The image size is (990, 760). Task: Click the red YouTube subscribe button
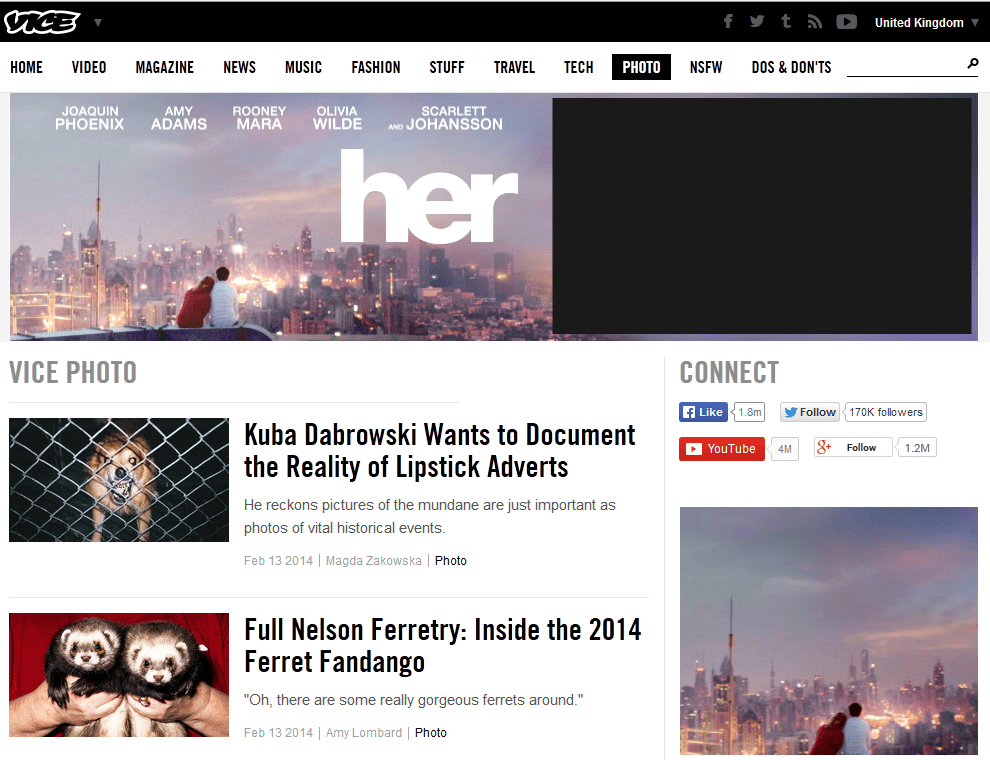click(x=722, y=449)
